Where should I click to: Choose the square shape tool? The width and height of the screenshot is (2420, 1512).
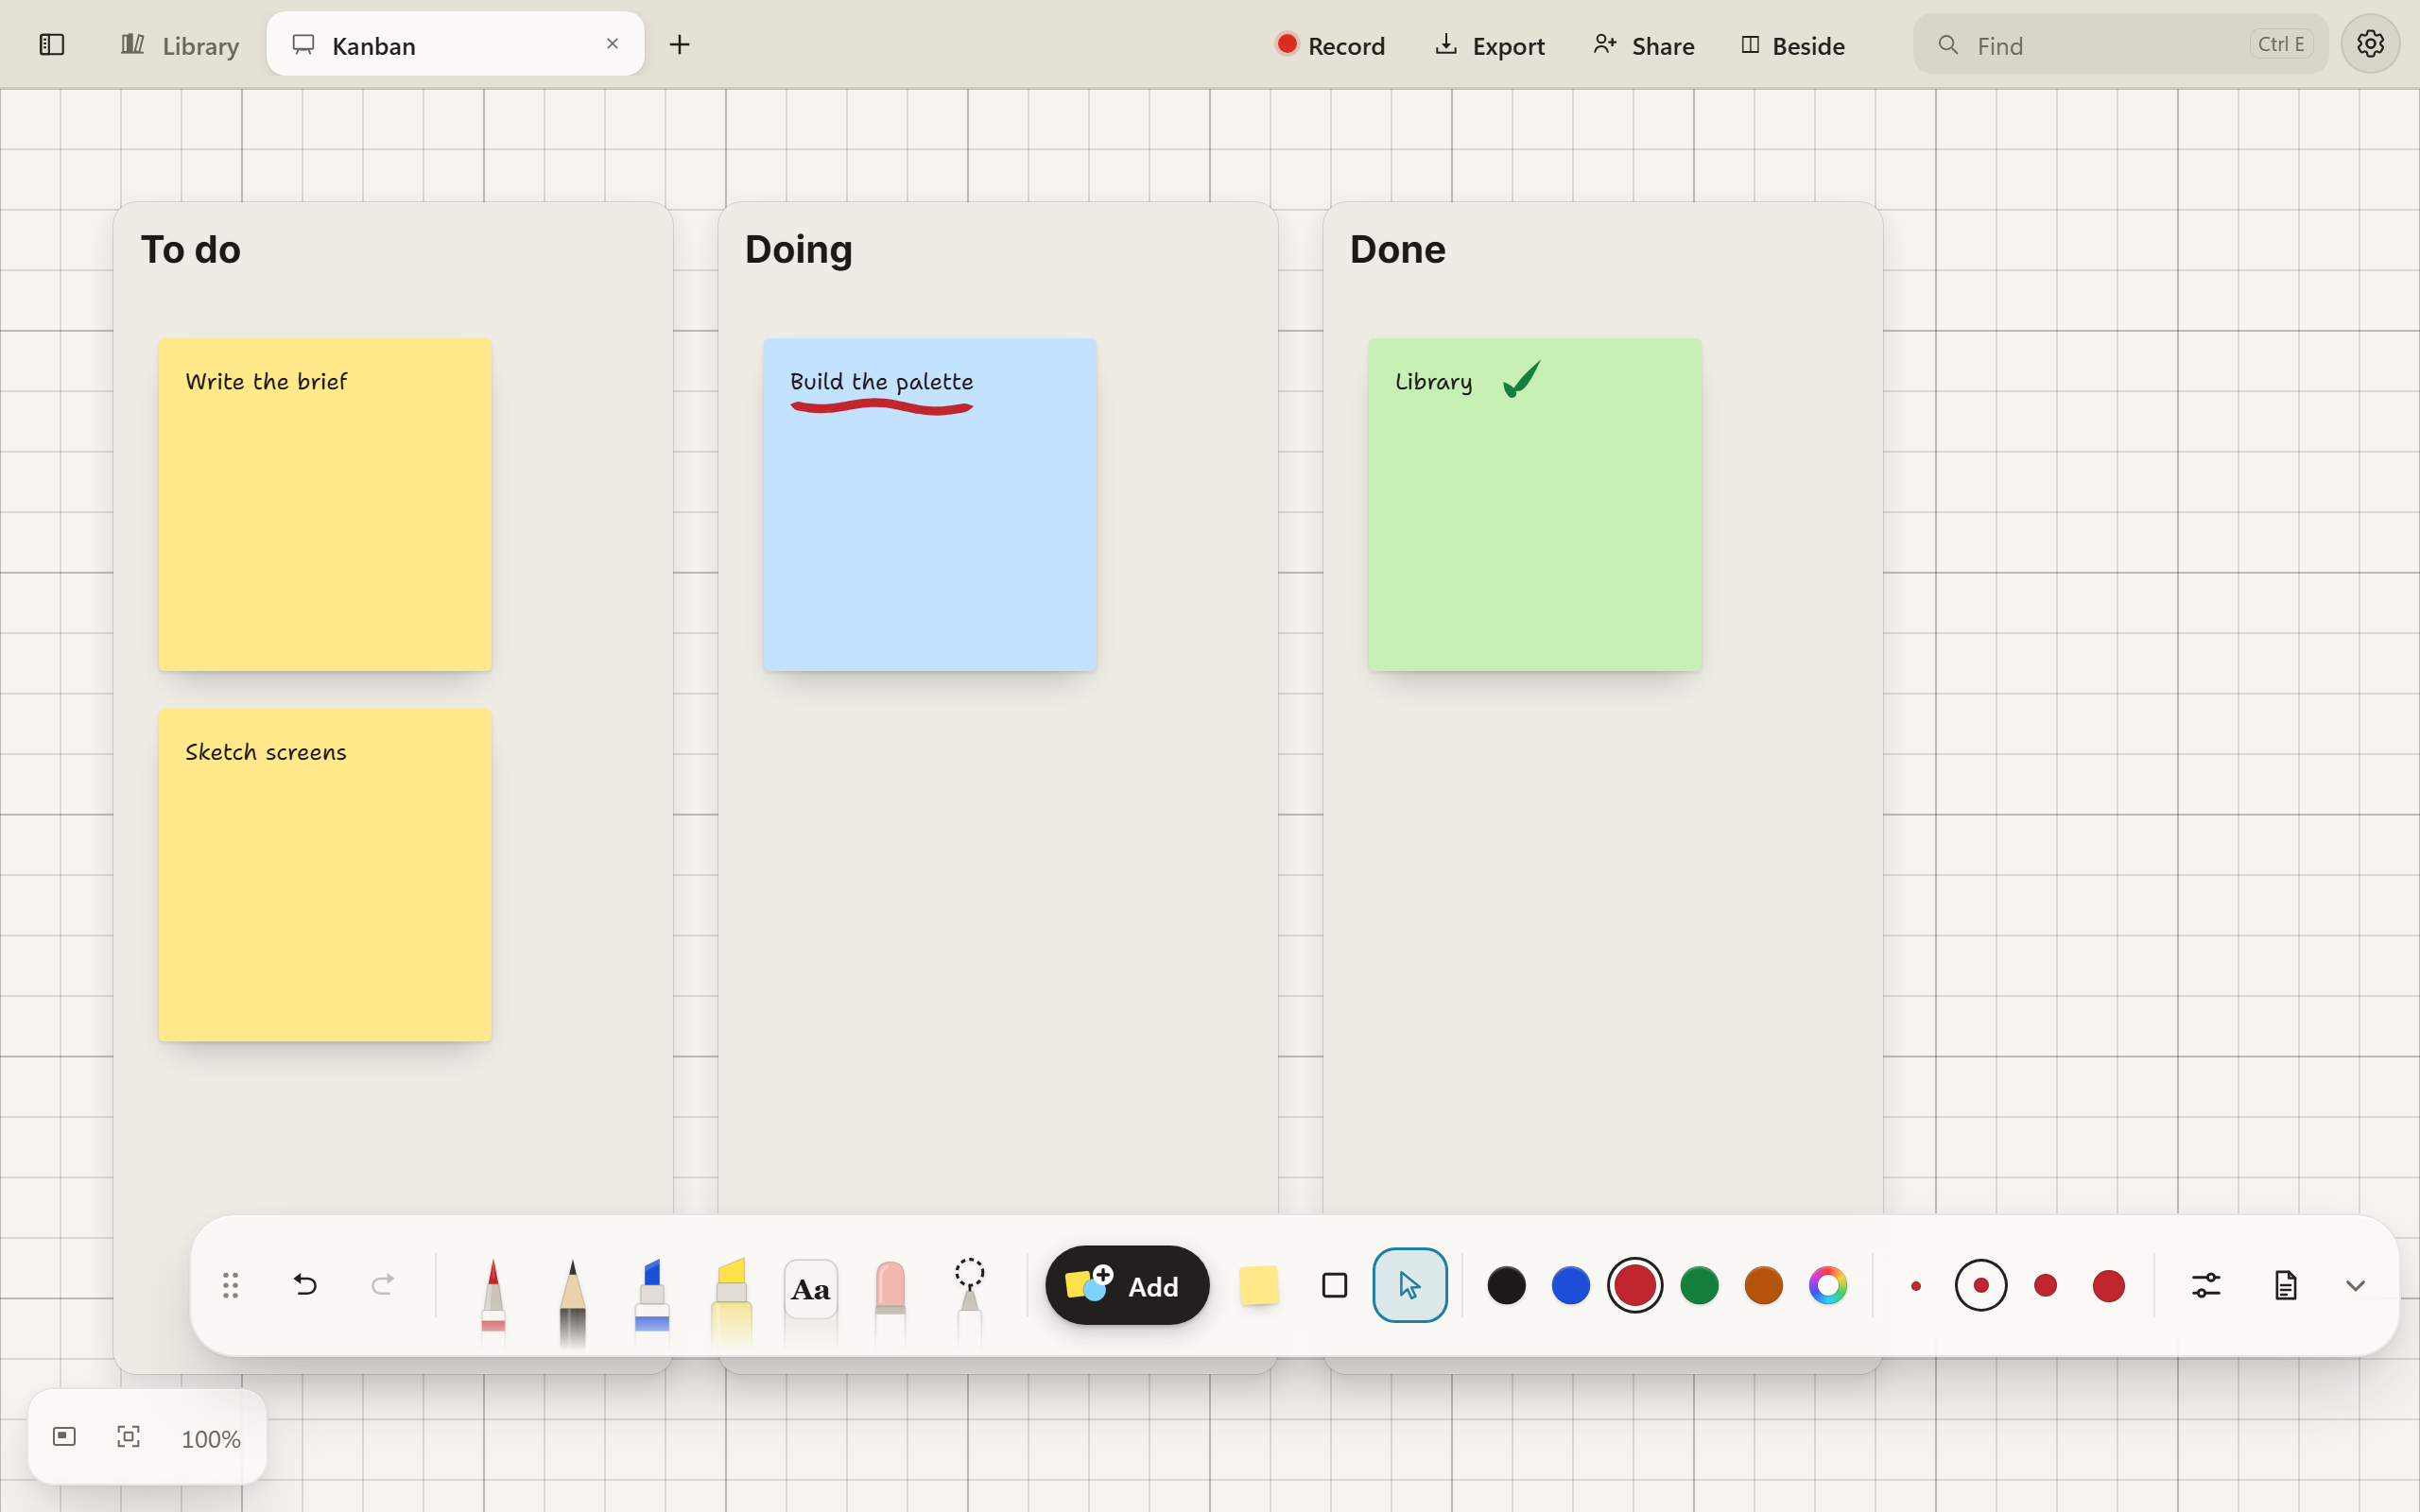click(1334, 1285)
